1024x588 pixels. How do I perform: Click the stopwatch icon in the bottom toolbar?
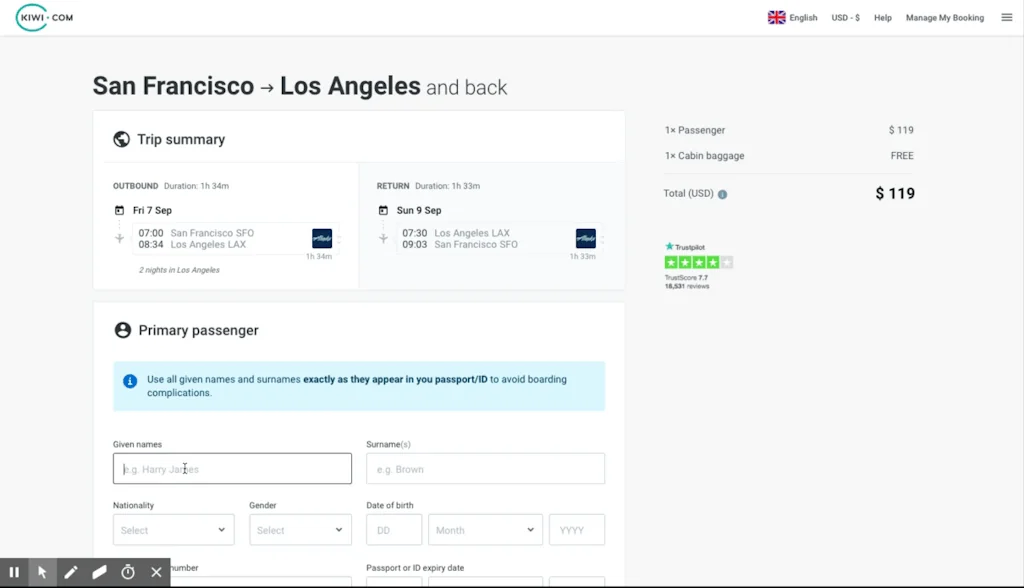(x=127, y=572)
